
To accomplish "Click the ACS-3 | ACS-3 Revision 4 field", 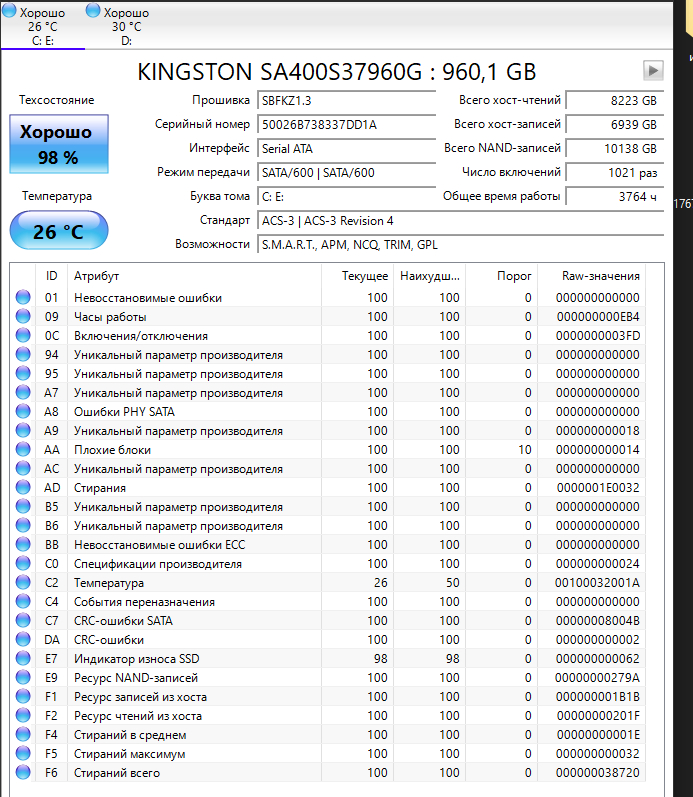I will (460, 221).
